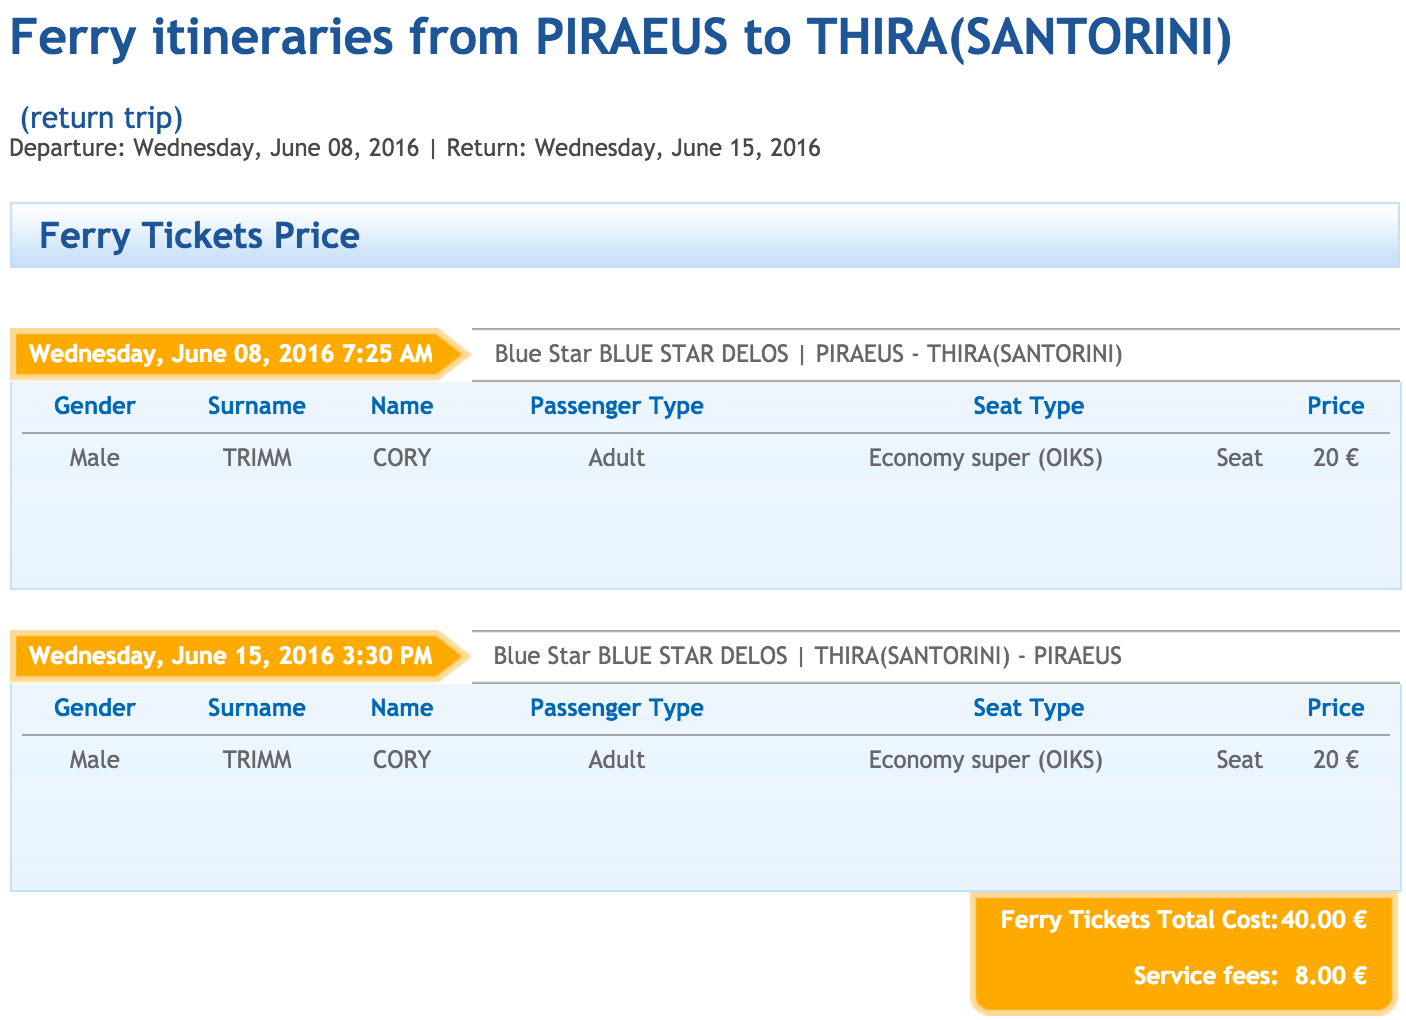Viewport: 1406px width, 1020px height.
Task: Click the 20 € price in departure row
Action: (x=1336, y=458)
